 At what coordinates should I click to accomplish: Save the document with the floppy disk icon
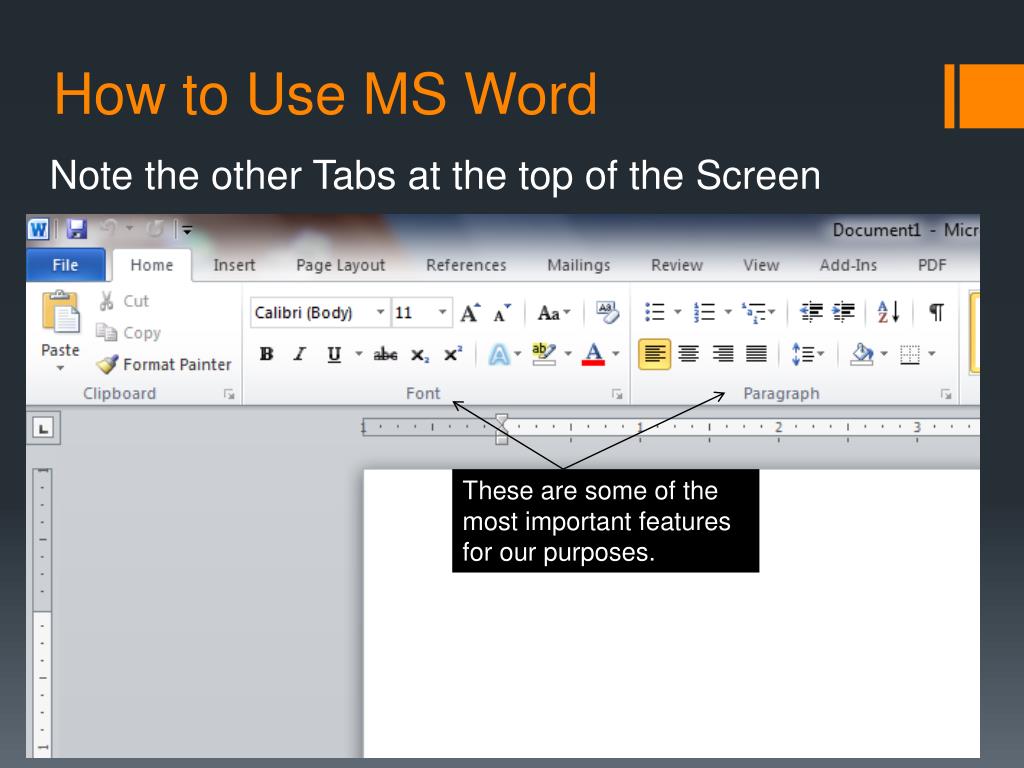[x=76, y=229]
